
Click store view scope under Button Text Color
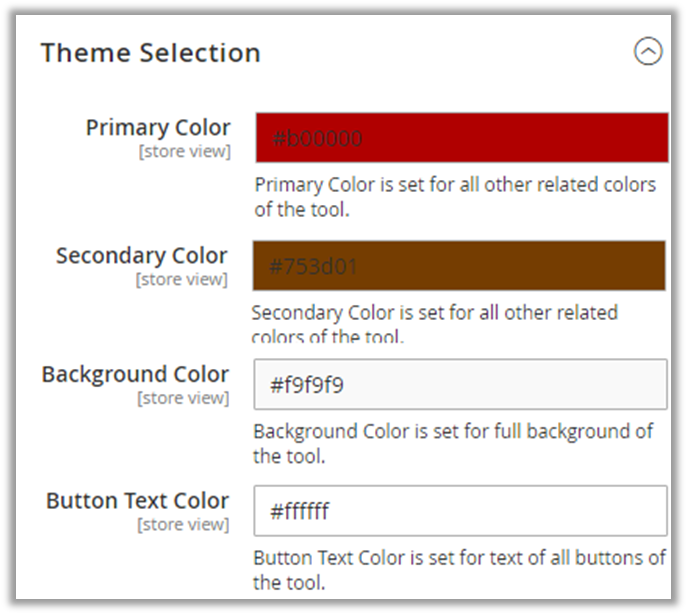coord(183,525)
